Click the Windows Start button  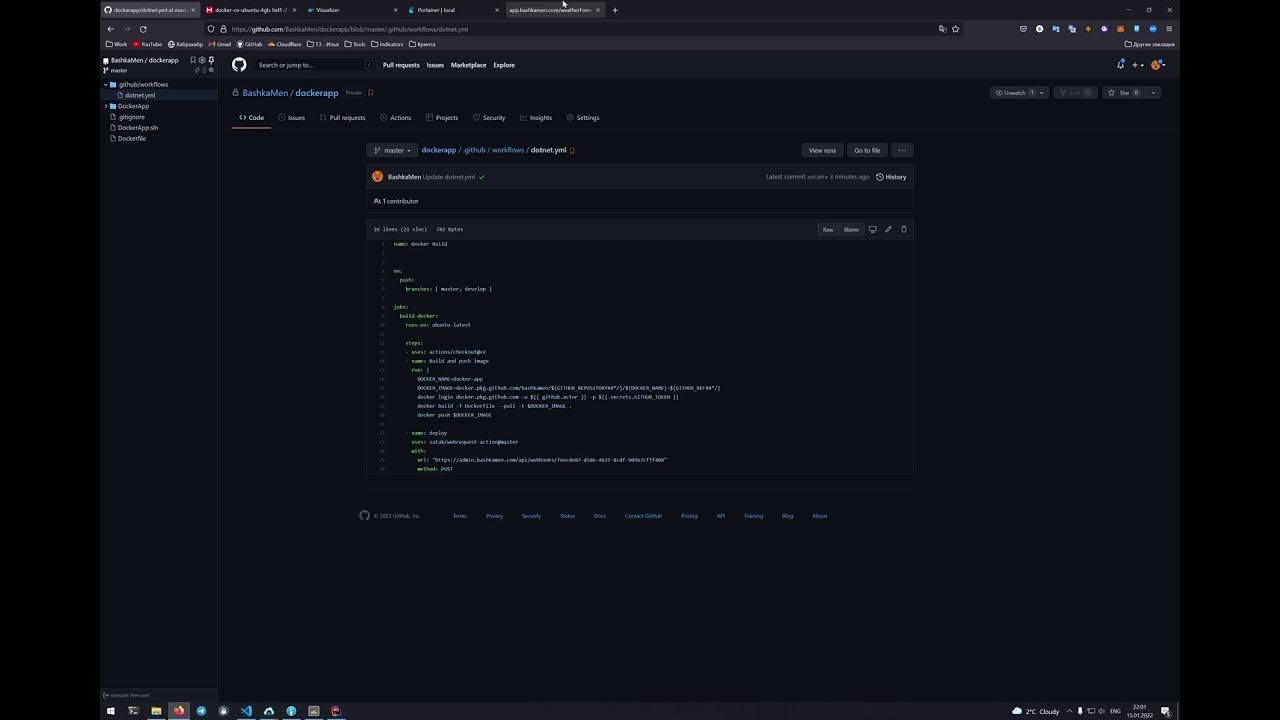tap(111, 711)
